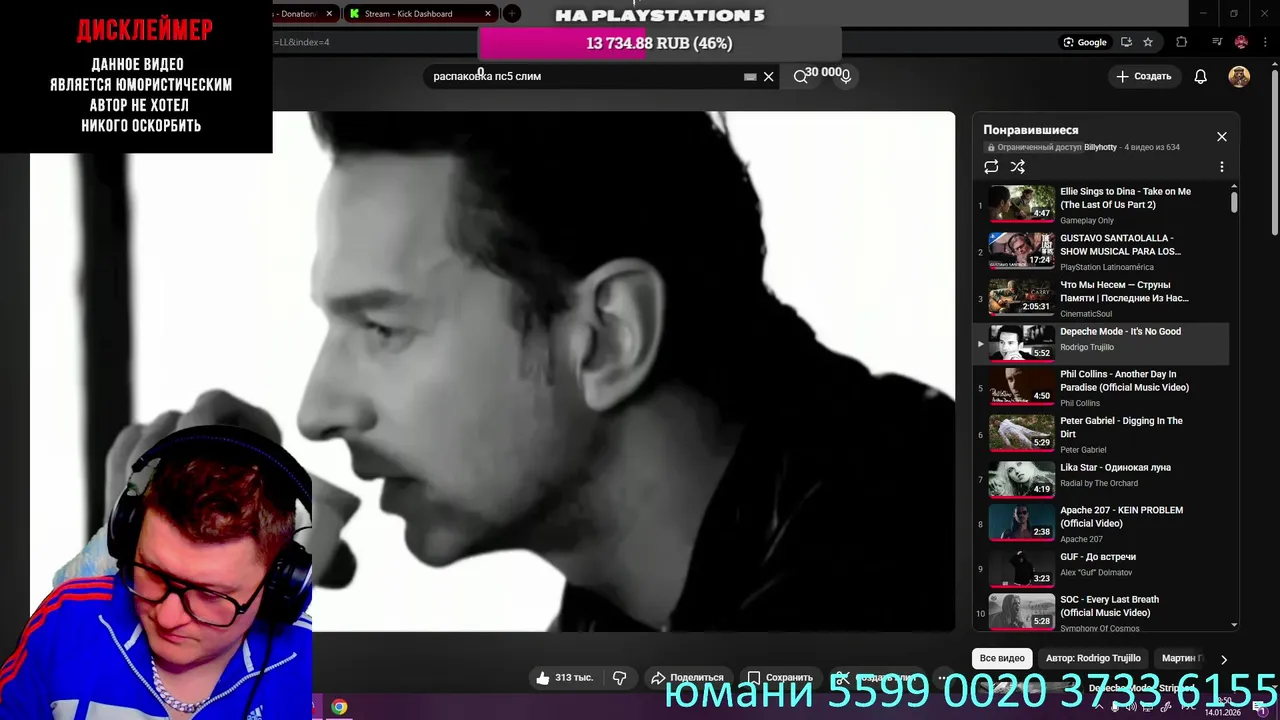This screenshot has width=1280, height=720.
Task: Play Apache 207 - KEIN PROBLEM video
Action: (x=1101, y=524)
